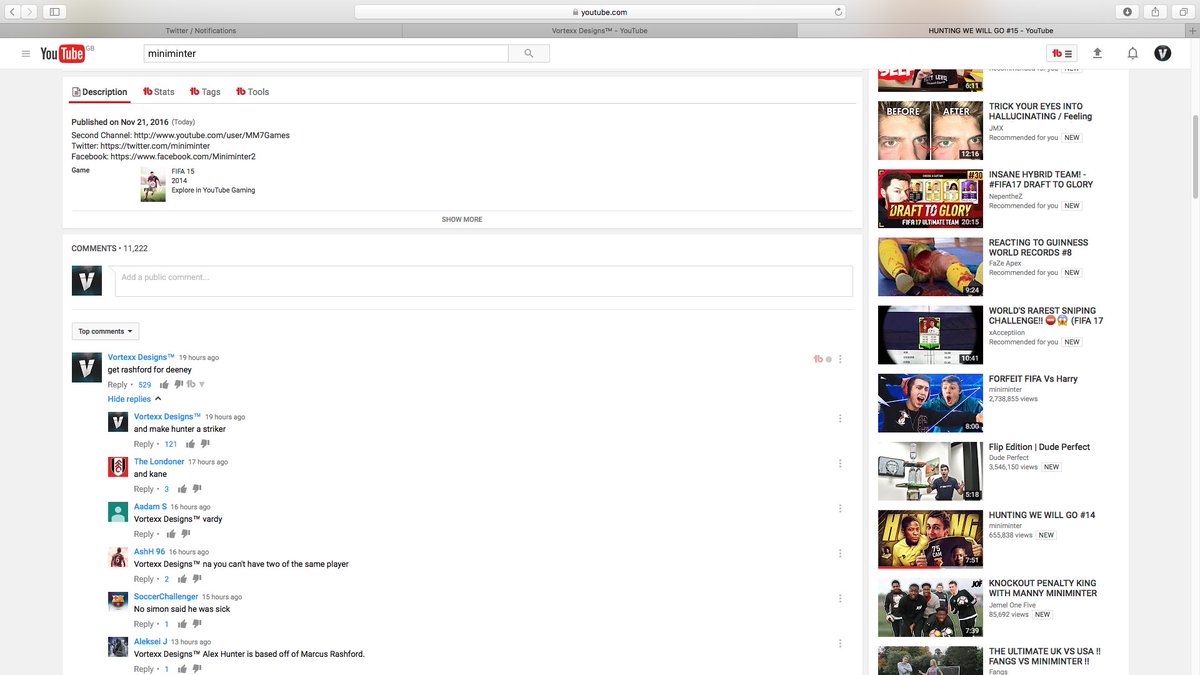
Task: Open the Facebook Miniminter2 link
Action: [x=183, y=157]
